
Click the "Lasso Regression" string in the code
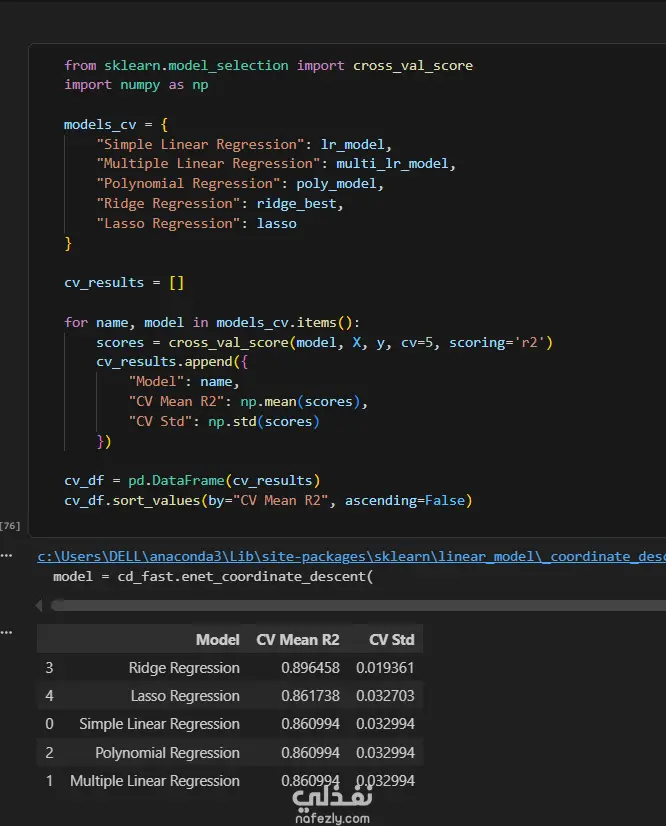coord(168,224)
